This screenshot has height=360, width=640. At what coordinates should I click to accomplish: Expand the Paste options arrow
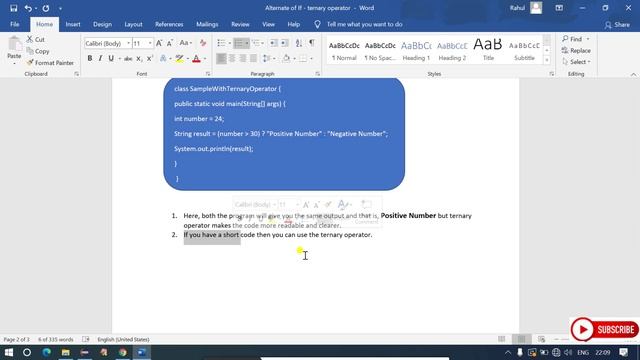pos(14,64)
